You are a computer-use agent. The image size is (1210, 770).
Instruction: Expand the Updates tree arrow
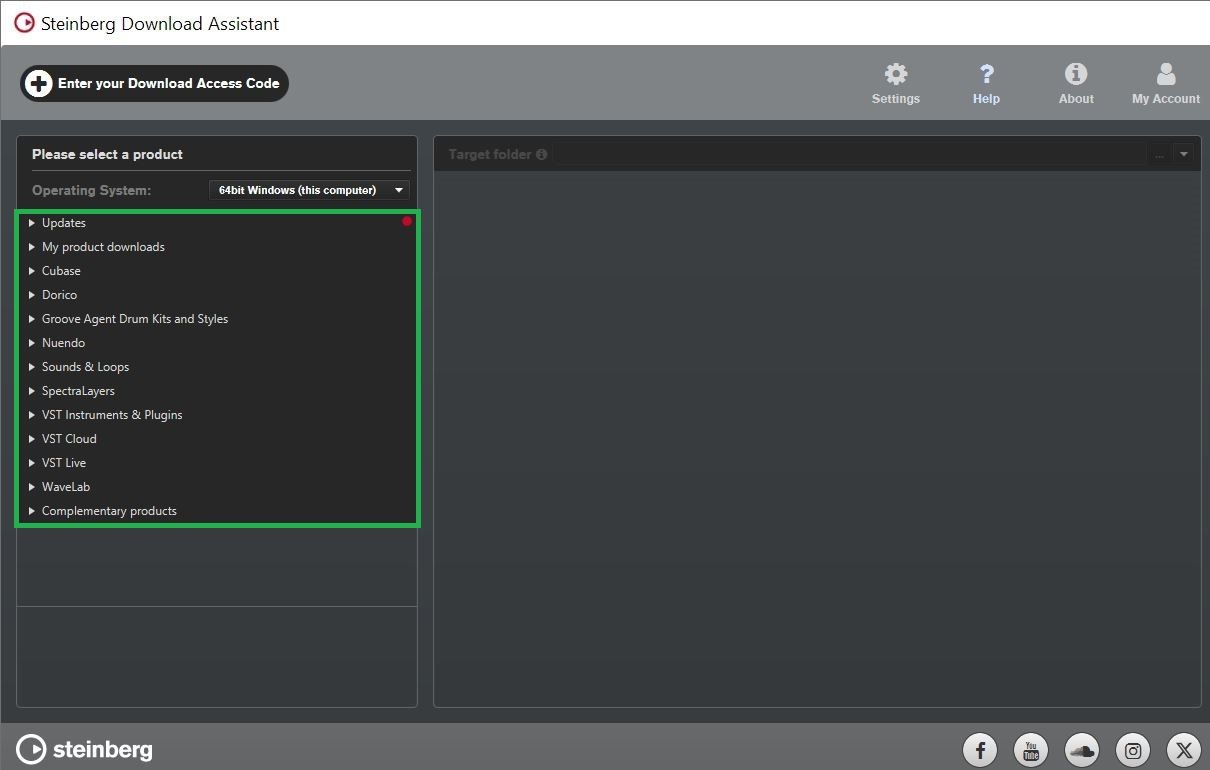(32, 223)
